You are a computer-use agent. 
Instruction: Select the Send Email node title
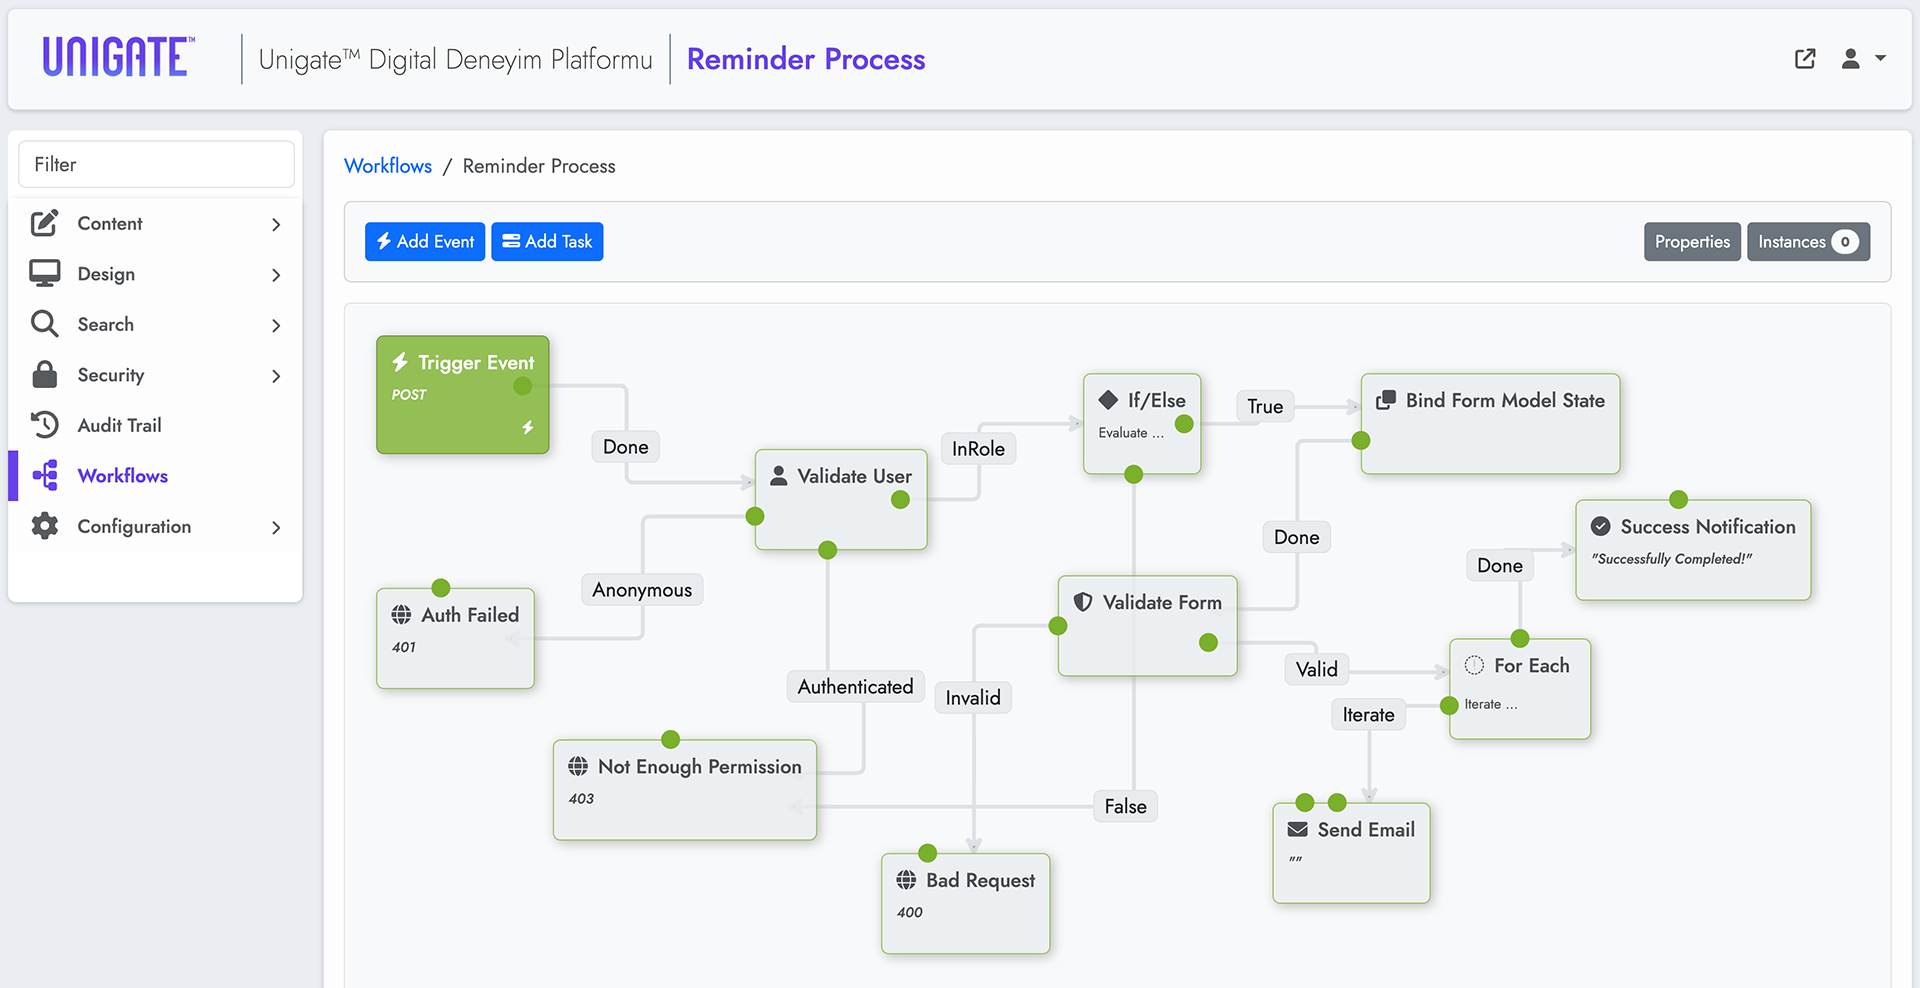click(1366, 829)
